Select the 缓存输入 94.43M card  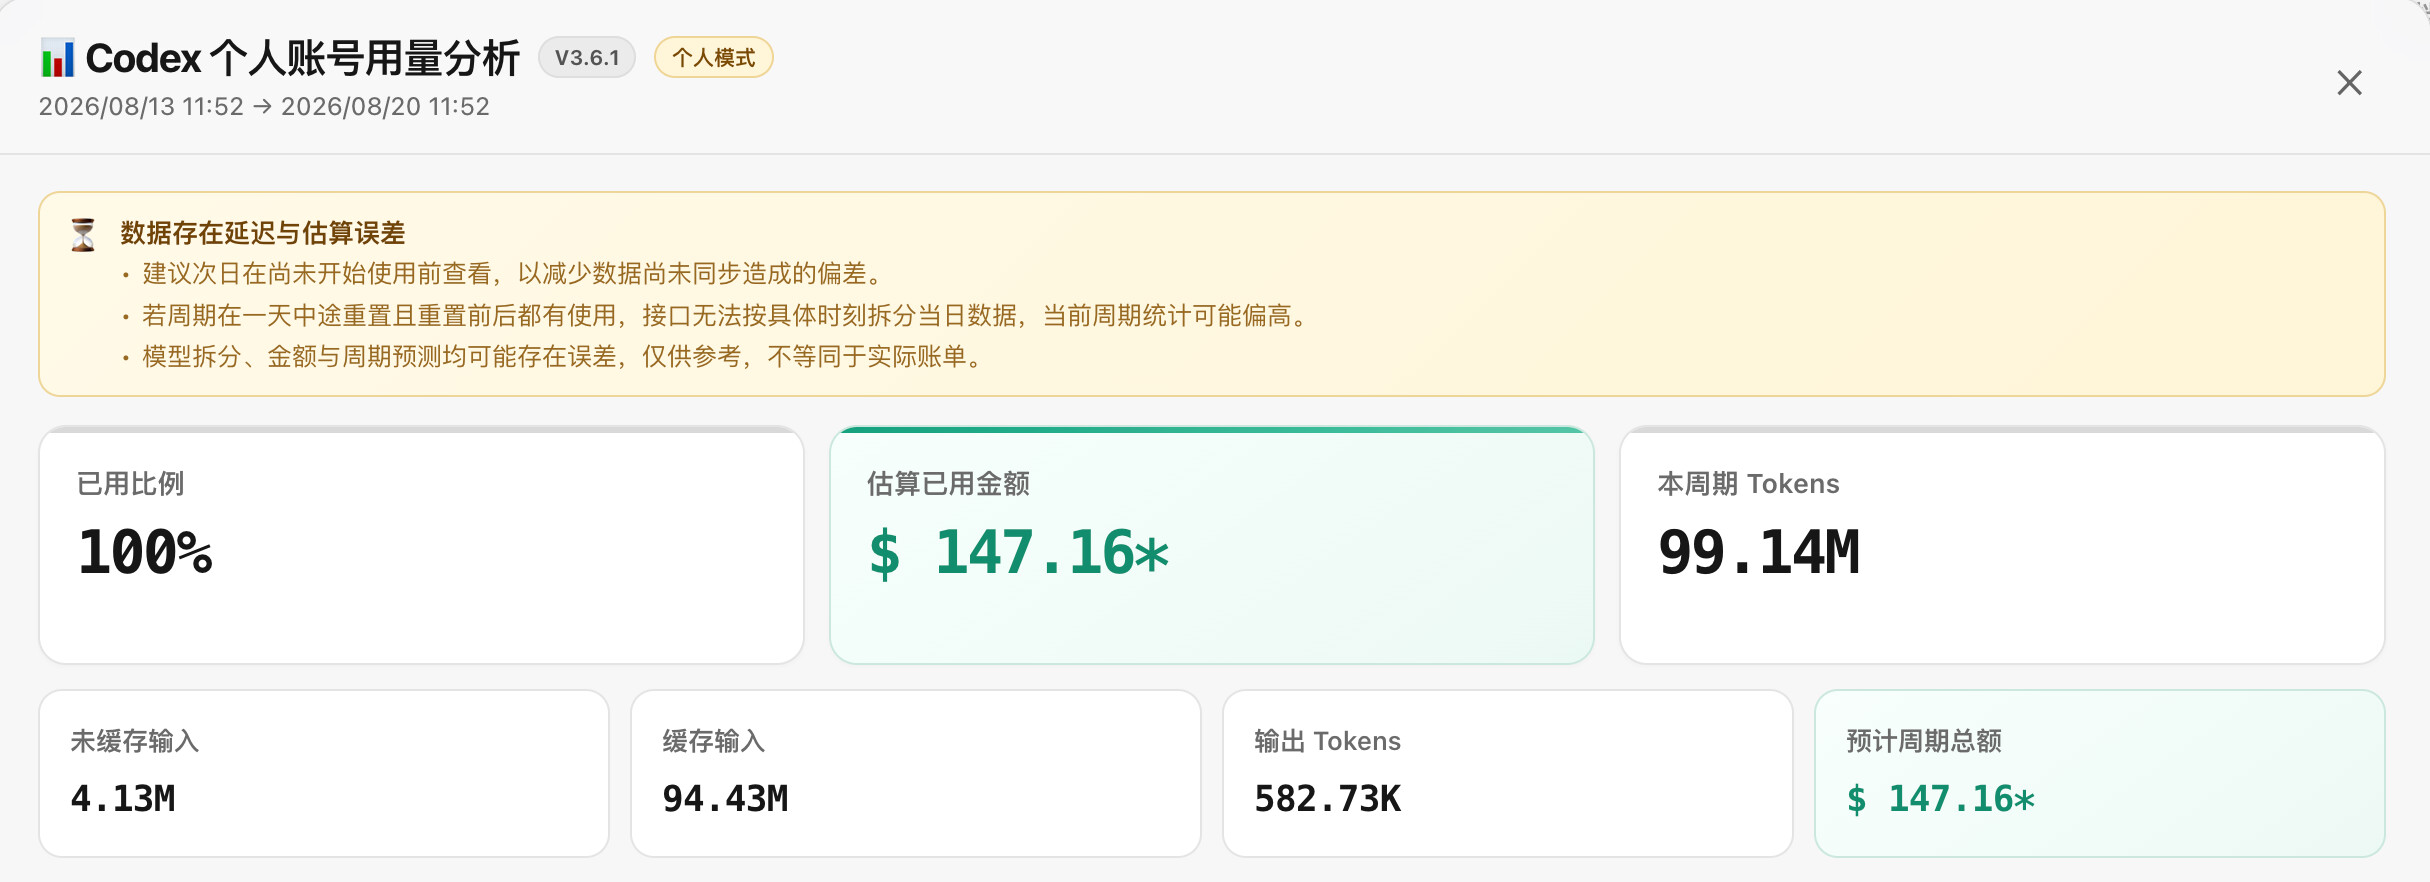916,773
